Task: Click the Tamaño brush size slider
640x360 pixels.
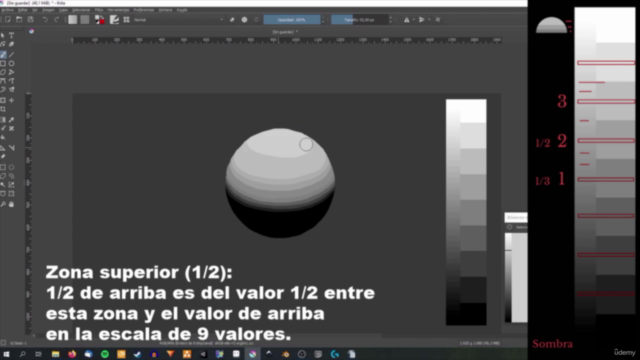Action: [359, 20]
